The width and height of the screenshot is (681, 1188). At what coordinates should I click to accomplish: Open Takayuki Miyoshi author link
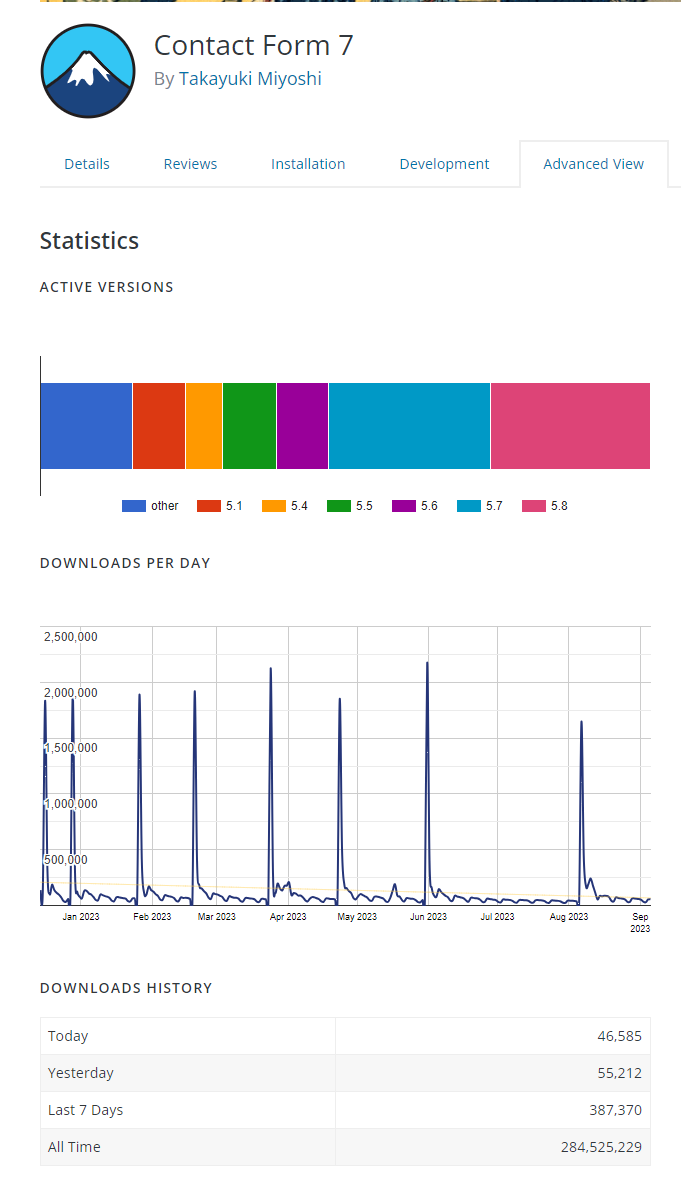(250, 79)
